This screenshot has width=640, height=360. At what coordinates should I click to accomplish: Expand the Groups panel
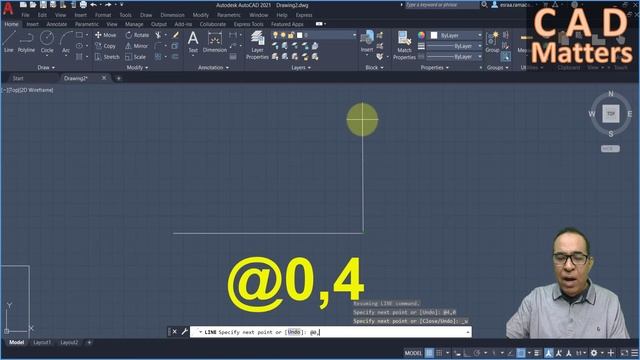[x=498, y=68]
